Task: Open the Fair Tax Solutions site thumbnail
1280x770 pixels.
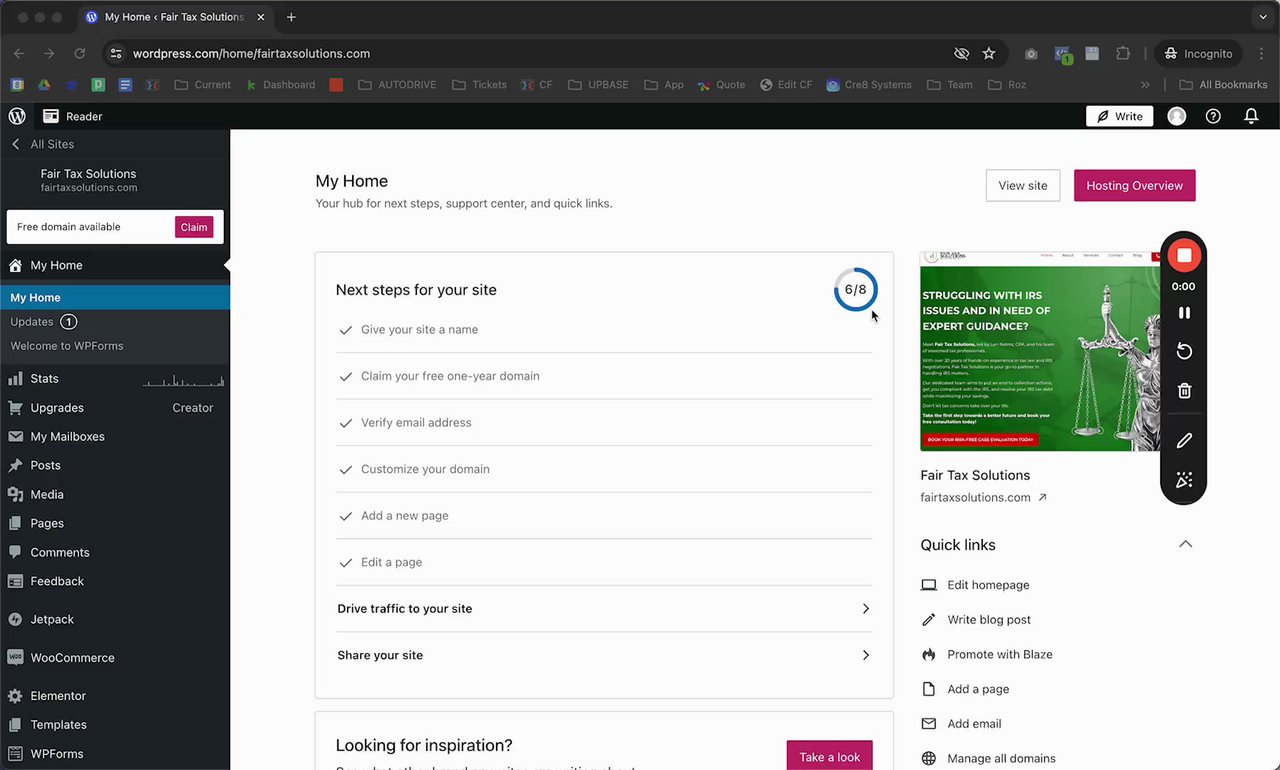Action: [1040, 351]
